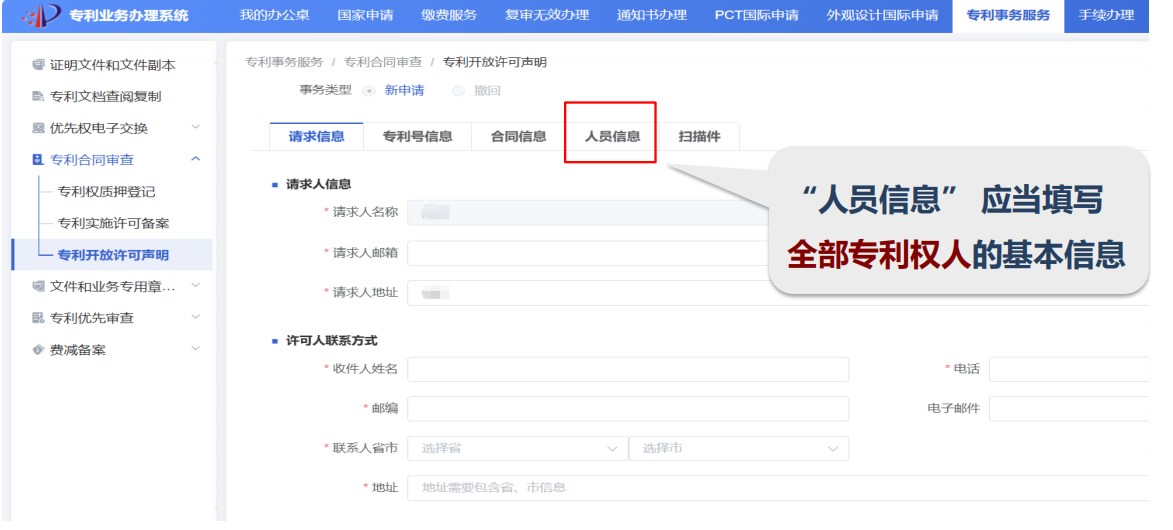
Task: Click the 优先权电子交换 sidebar icon
Action: [x=38, y=128]
